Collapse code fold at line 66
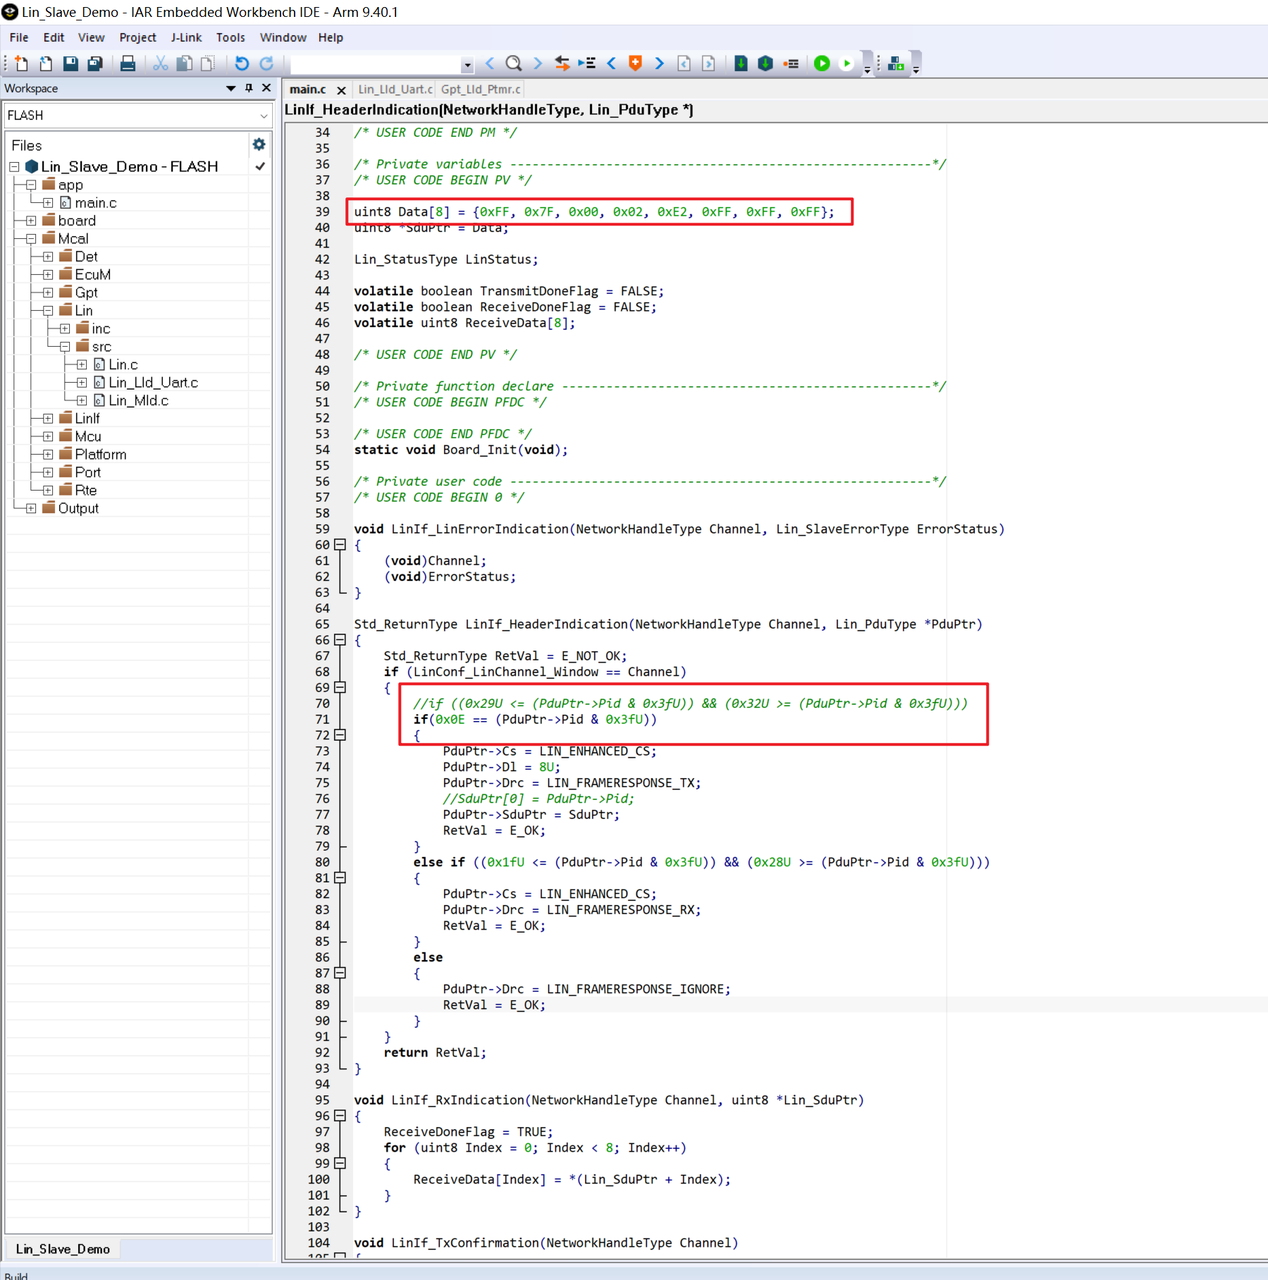Screen dimensions: 1268x1280 (x=340, y=640)
